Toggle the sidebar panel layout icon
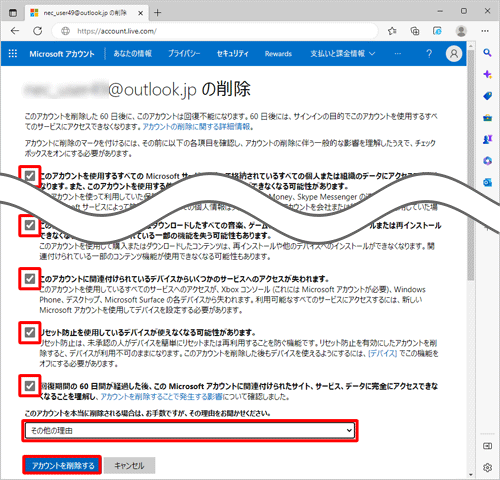This screenshot has width=500, height=480. point(487,446)
